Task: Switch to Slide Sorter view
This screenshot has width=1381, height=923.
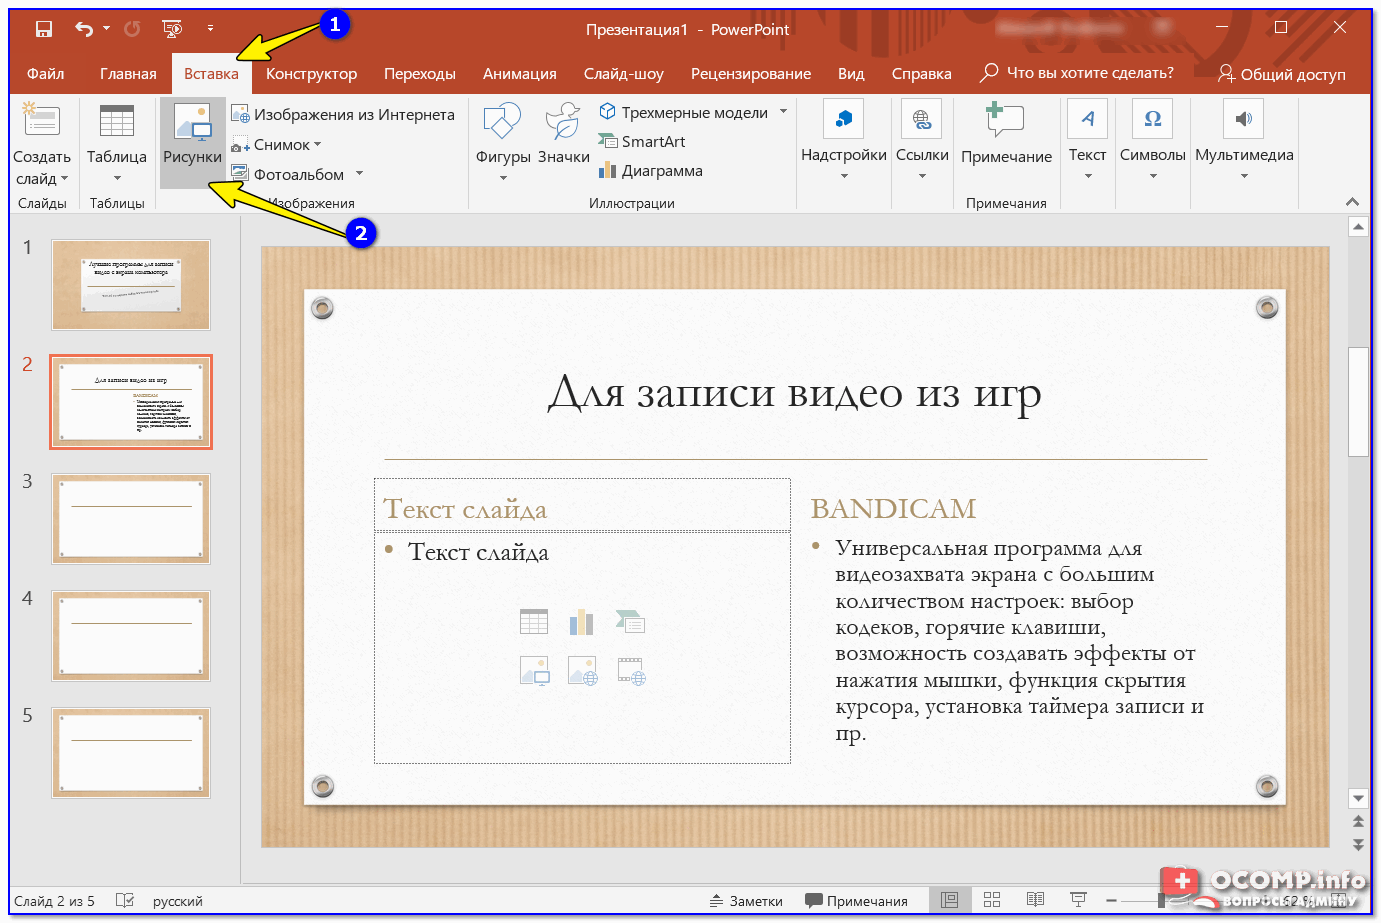Action: [992, 900]
